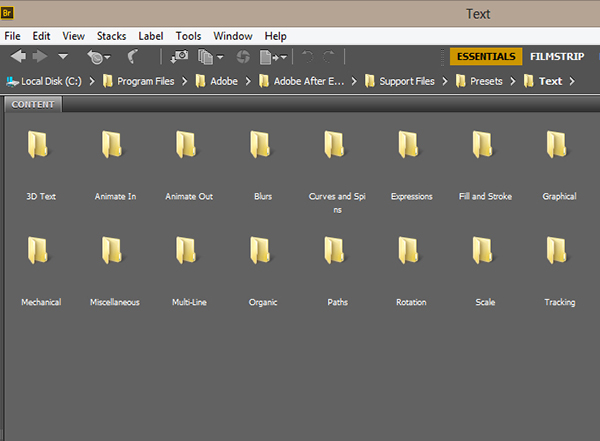Select the Tracking folder
The height and width of the screenshot is (441, 600).
tap(559, 254)
